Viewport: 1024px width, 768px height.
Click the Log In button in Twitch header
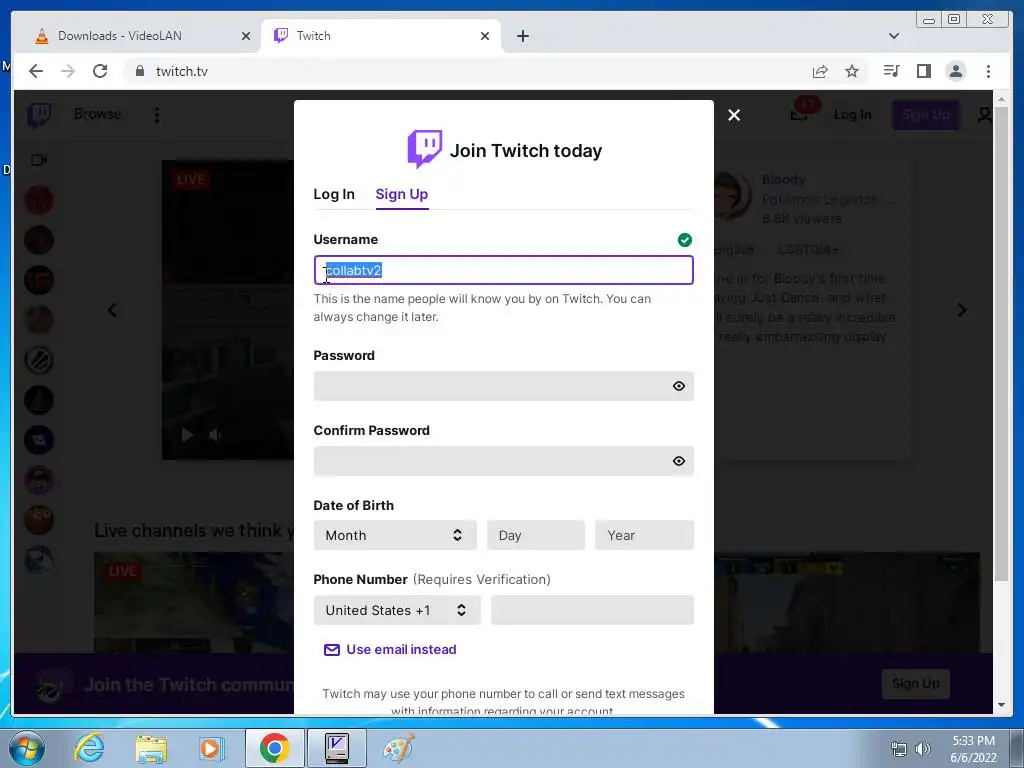pyautogui.click(x=852, y=115)
